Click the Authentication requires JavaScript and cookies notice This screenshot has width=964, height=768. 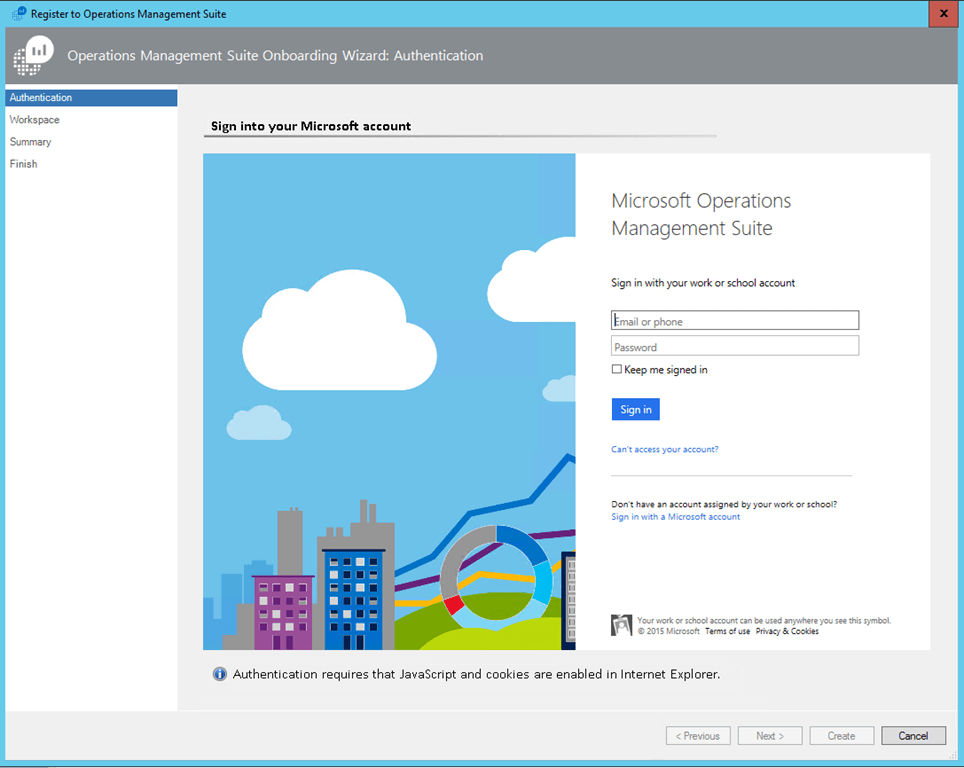click(476, 674)
